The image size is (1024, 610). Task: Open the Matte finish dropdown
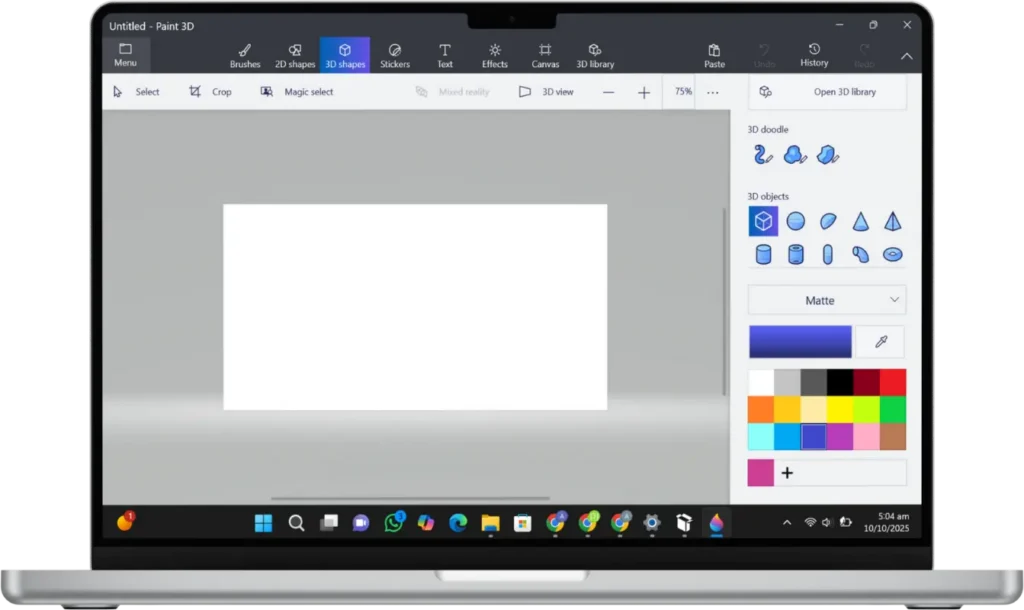tap(827, 300)
